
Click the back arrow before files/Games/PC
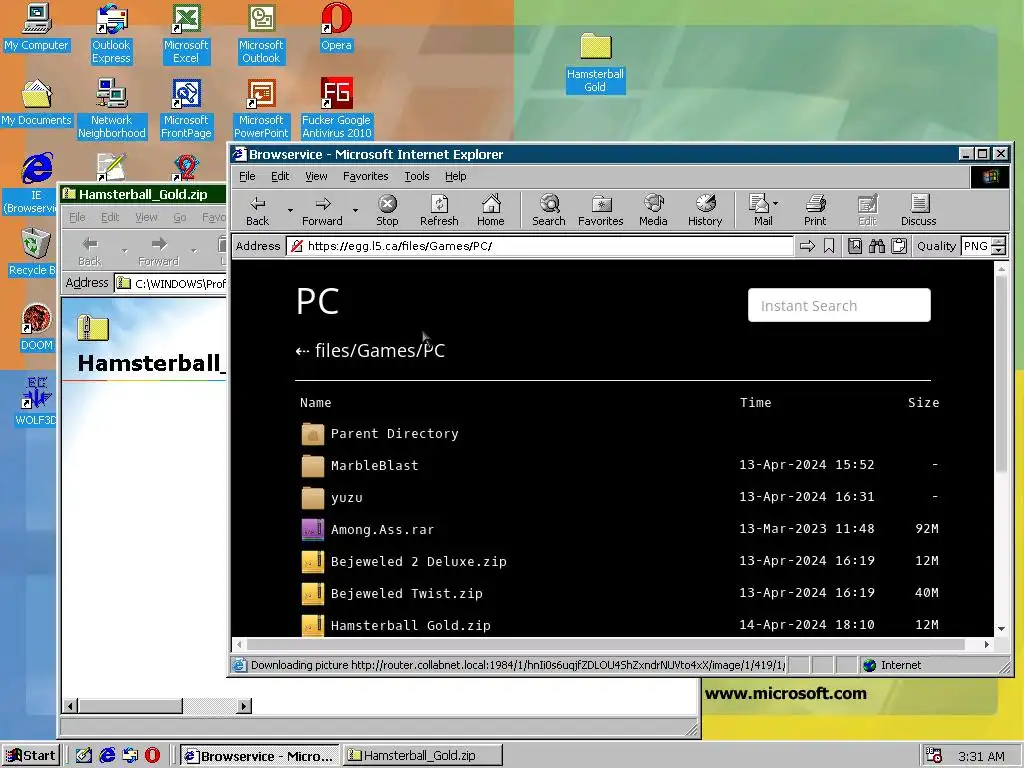coord(302,351)
